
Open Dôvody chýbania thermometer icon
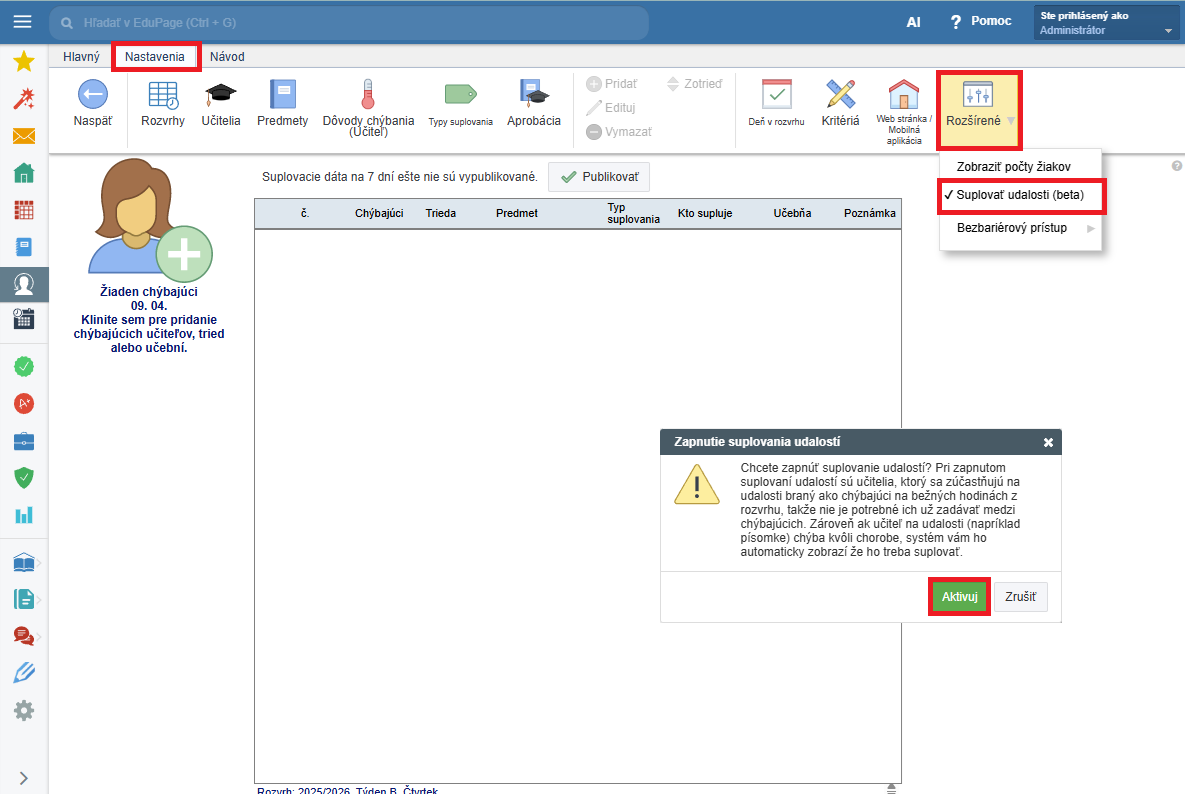[x=367, y=95]
